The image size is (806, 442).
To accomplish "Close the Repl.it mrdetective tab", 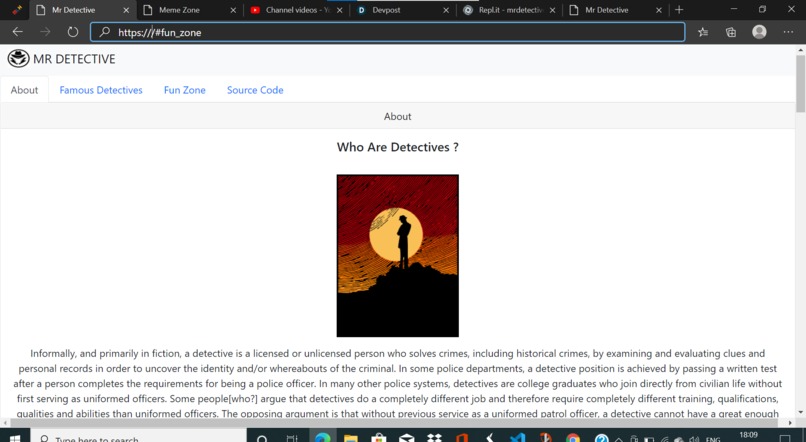I will coord(552,10).
